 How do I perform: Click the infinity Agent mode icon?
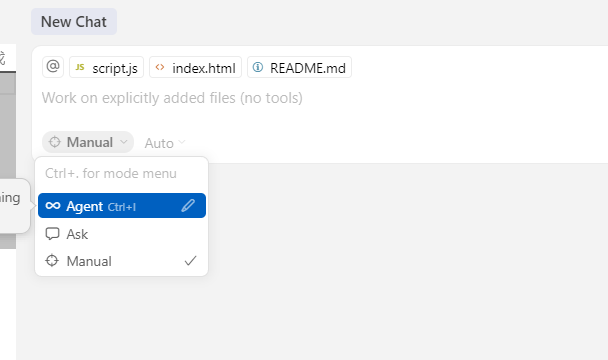pyautogui.click(x=53, y=206)
